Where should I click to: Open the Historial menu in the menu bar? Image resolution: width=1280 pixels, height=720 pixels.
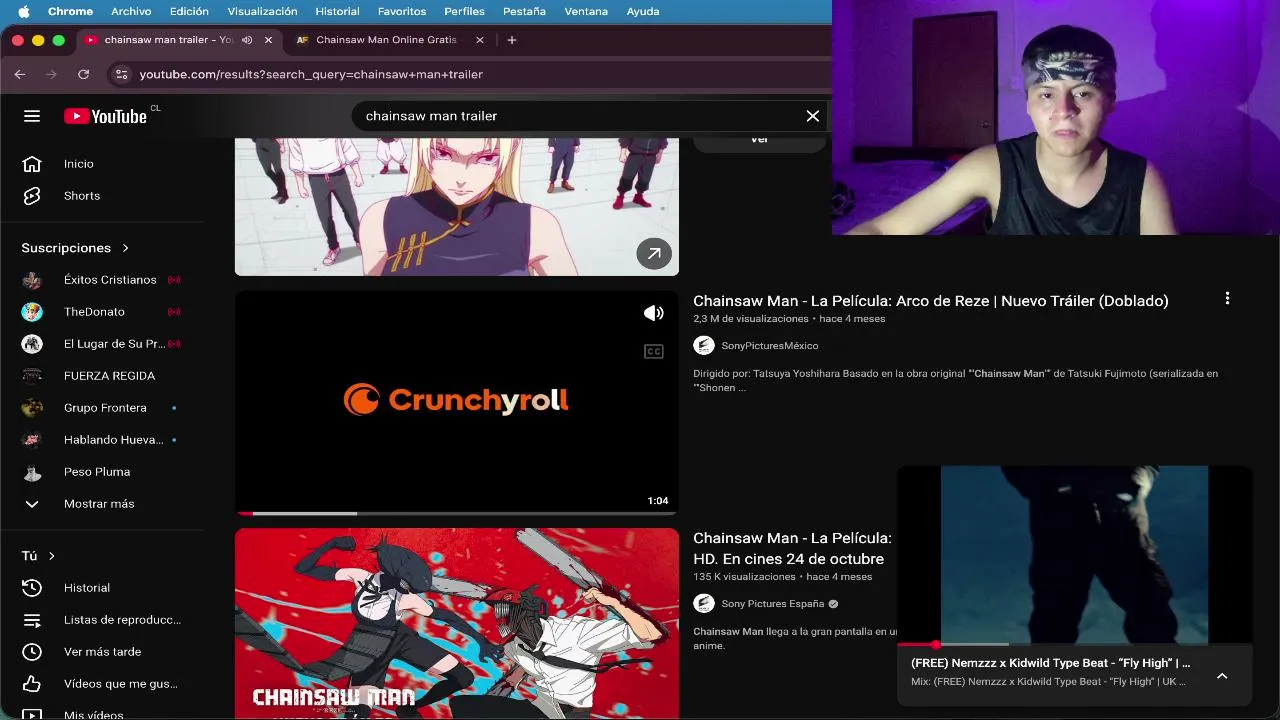coord(337,11)
